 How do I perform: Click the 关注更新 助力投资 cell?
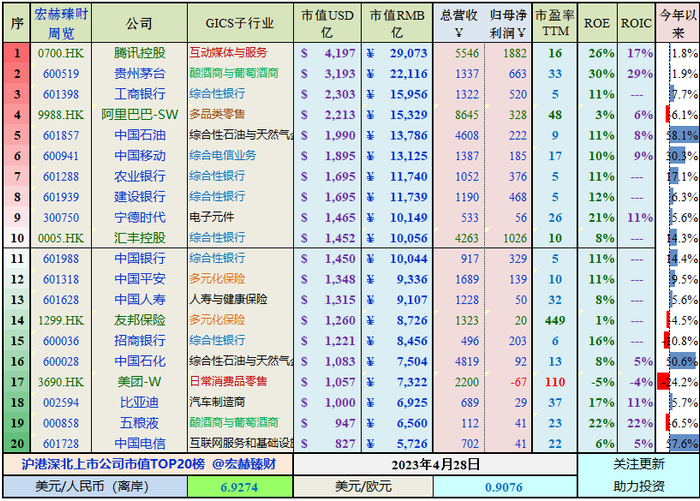click(x=638, y=475)
